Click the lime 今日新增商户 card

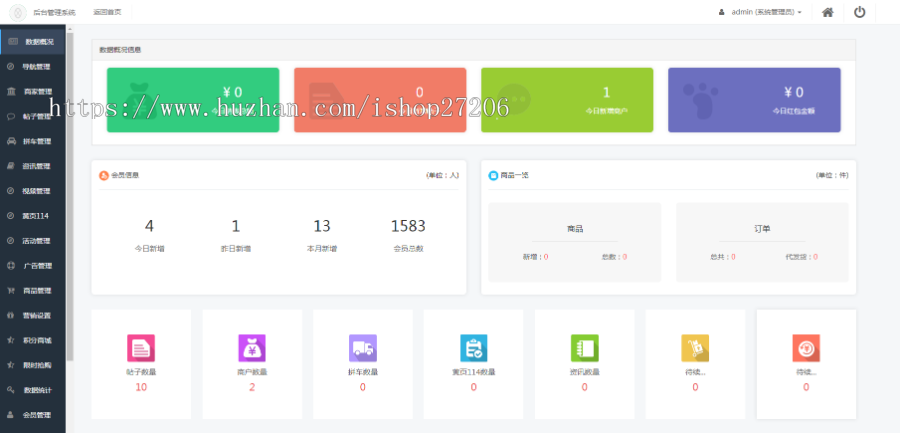pos(567,100)
